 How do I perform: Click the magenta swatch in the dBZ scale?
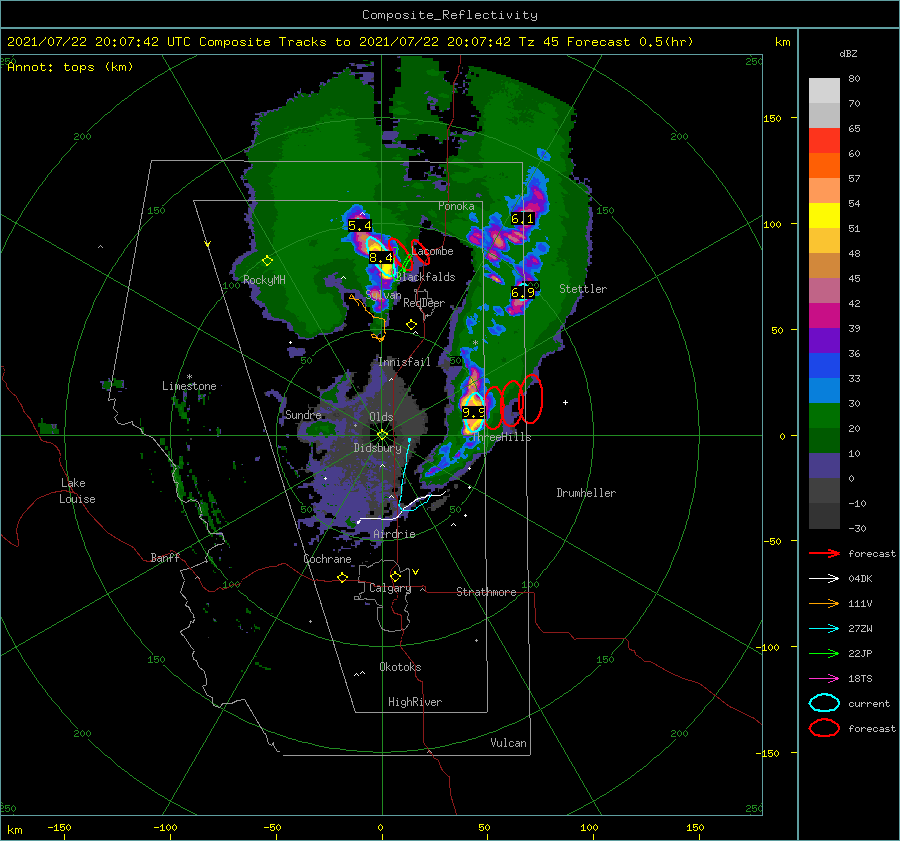824,315
